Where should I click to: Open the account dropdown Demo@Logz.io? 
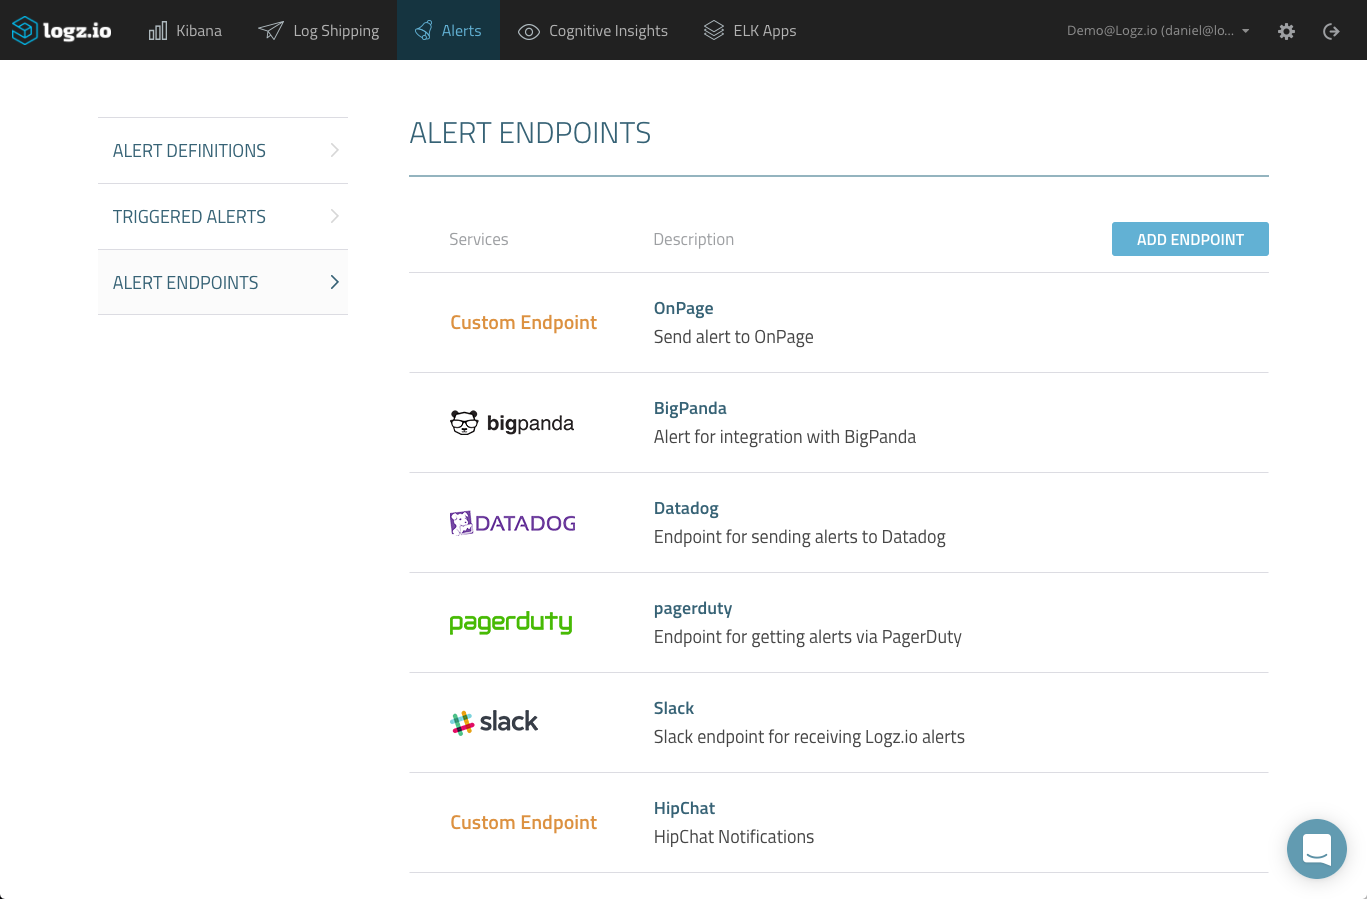point(1158,31)
